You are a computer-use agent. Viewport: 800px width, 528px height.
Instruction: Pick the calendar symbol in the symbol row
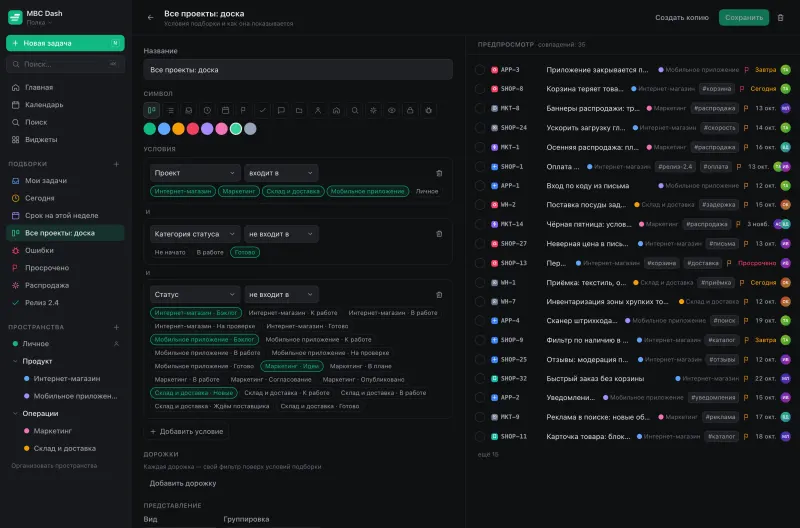pyautogui.click(x=226, y=110)
